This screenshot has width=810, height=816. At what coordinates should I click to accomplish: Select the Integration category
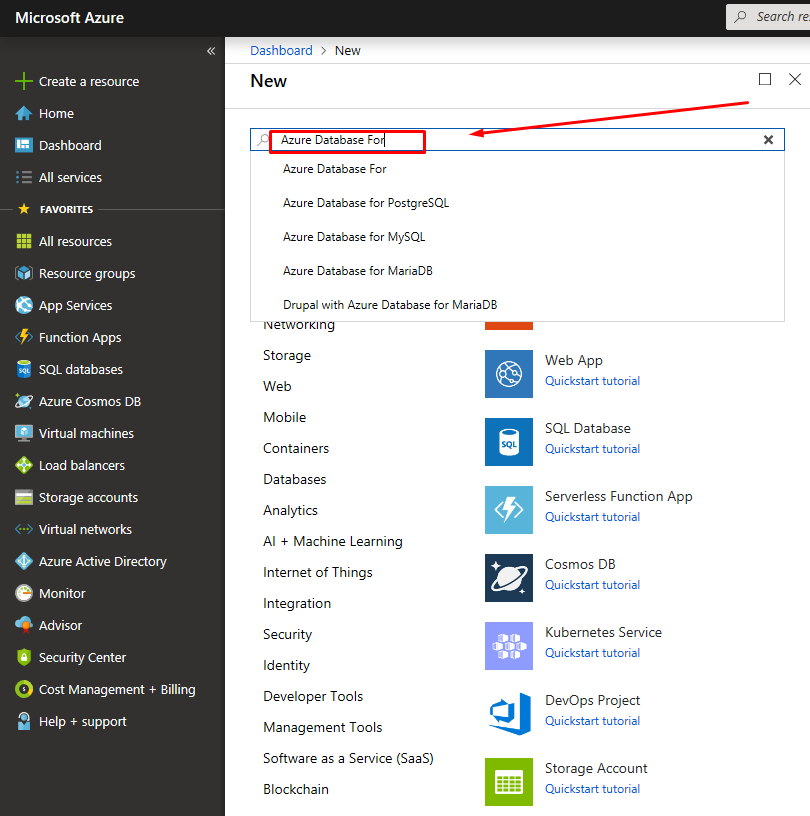click(297, 604)
